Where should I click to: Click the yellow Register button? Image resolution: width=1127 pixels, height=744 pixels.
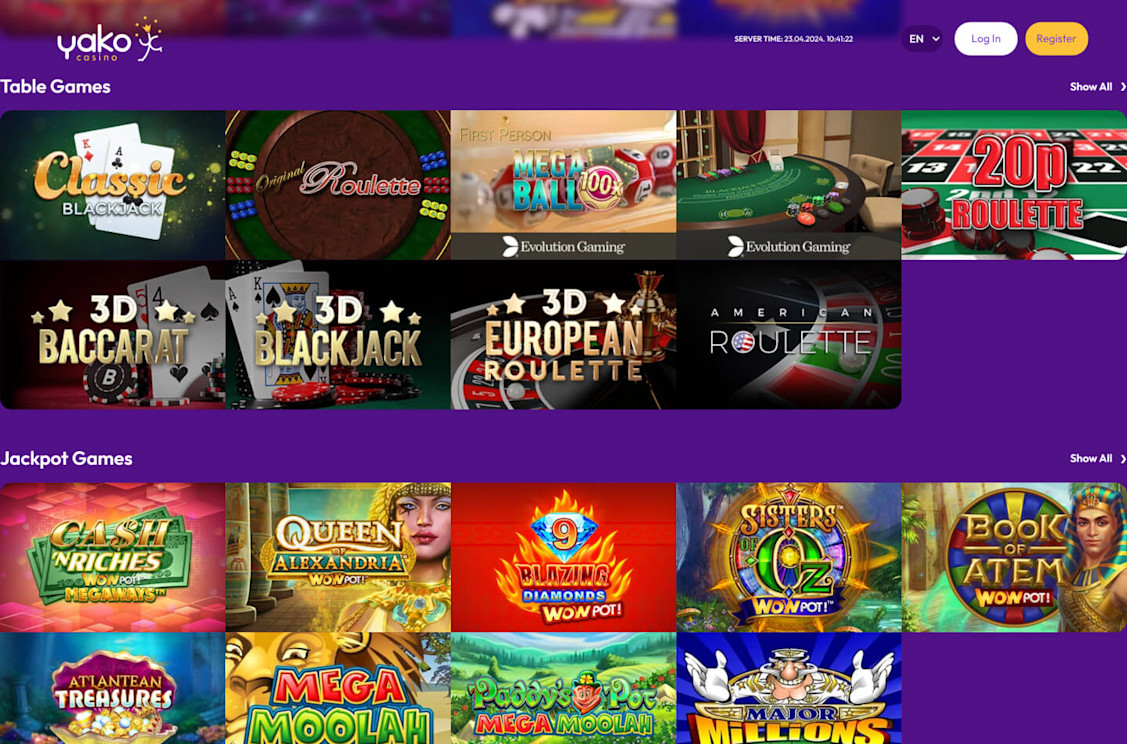click(1056, 39)
